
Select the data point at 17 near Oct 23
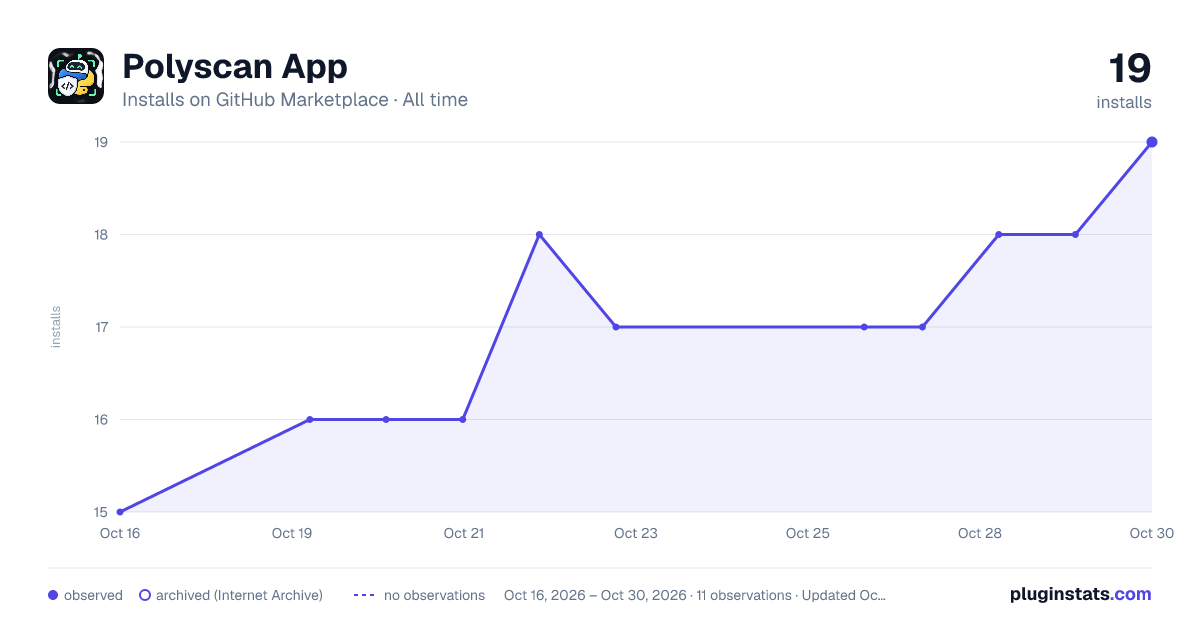pos(616,327)
